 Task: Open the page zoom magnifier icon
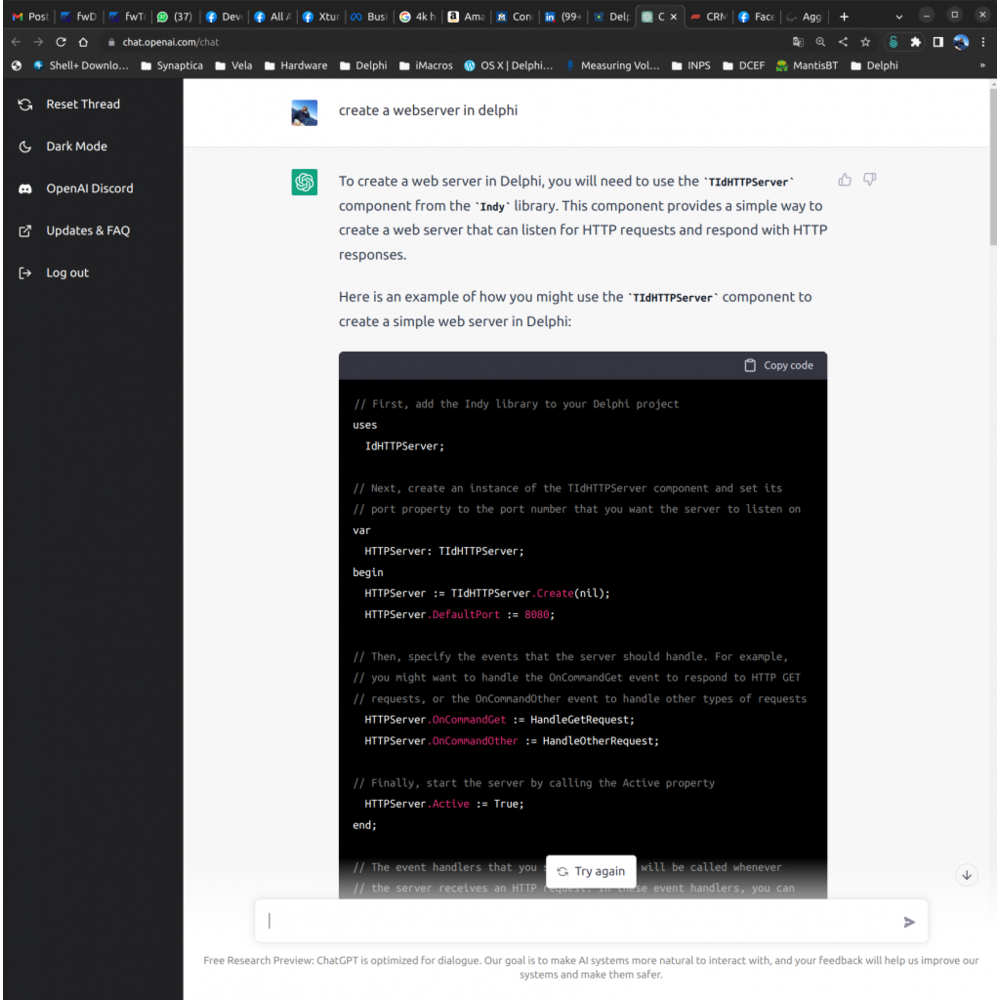pos(820,42)
